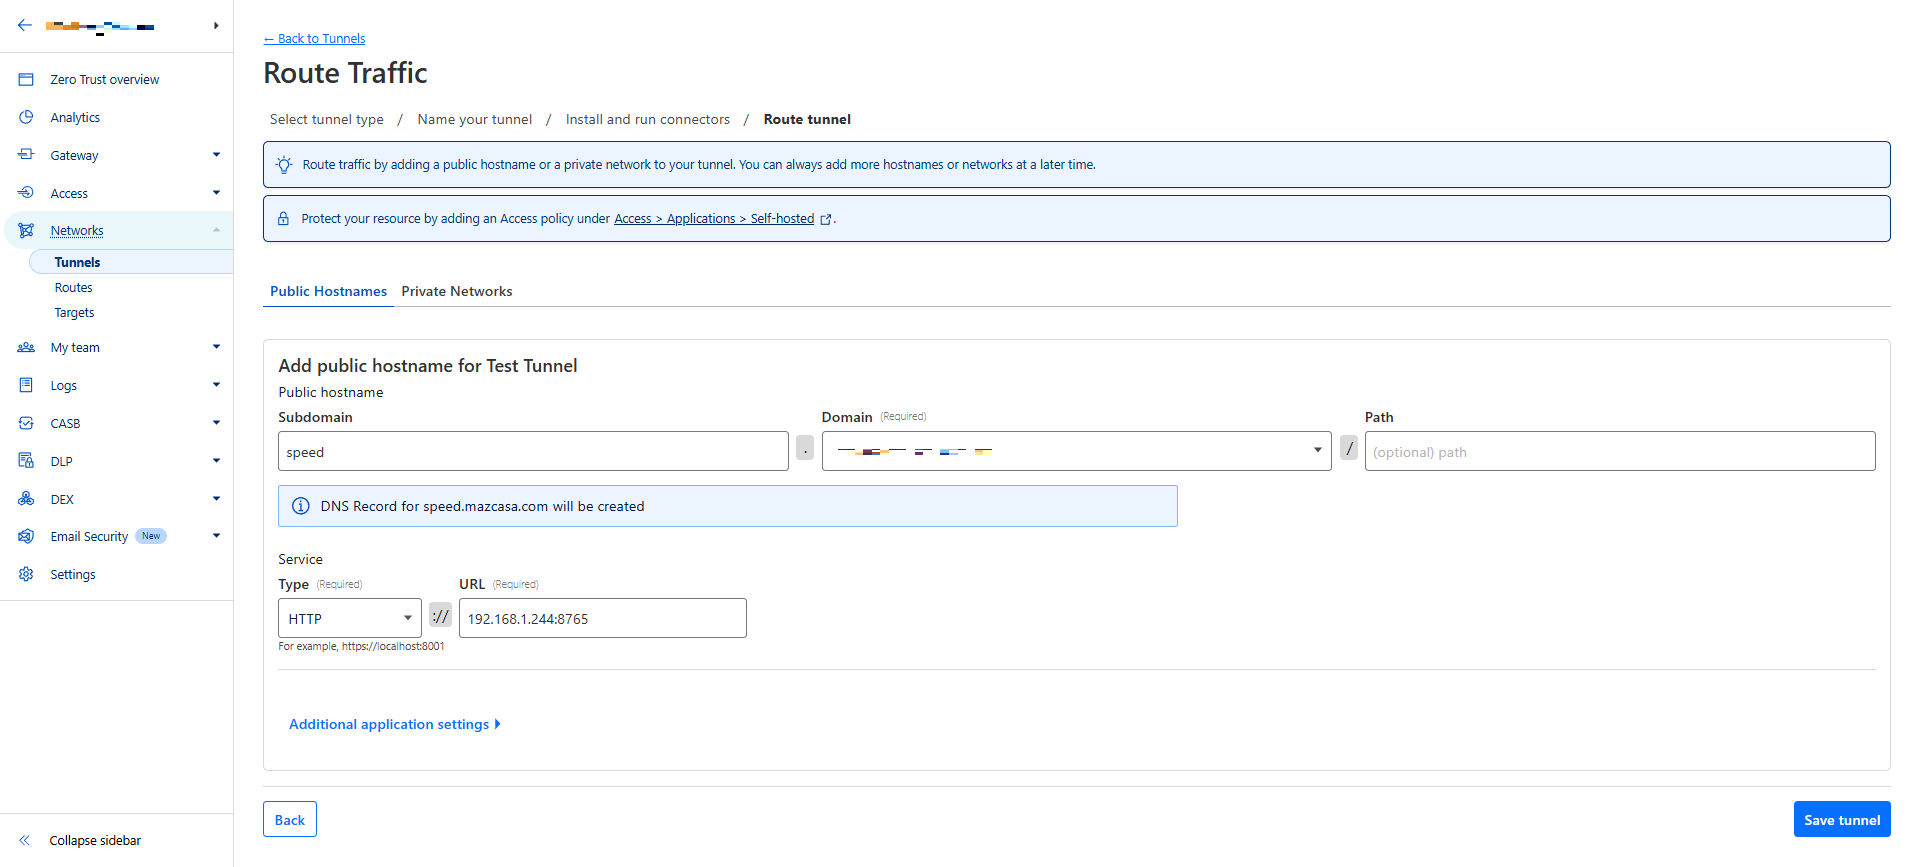Click the Networks icon in sidebar

[x=26, y=230]
